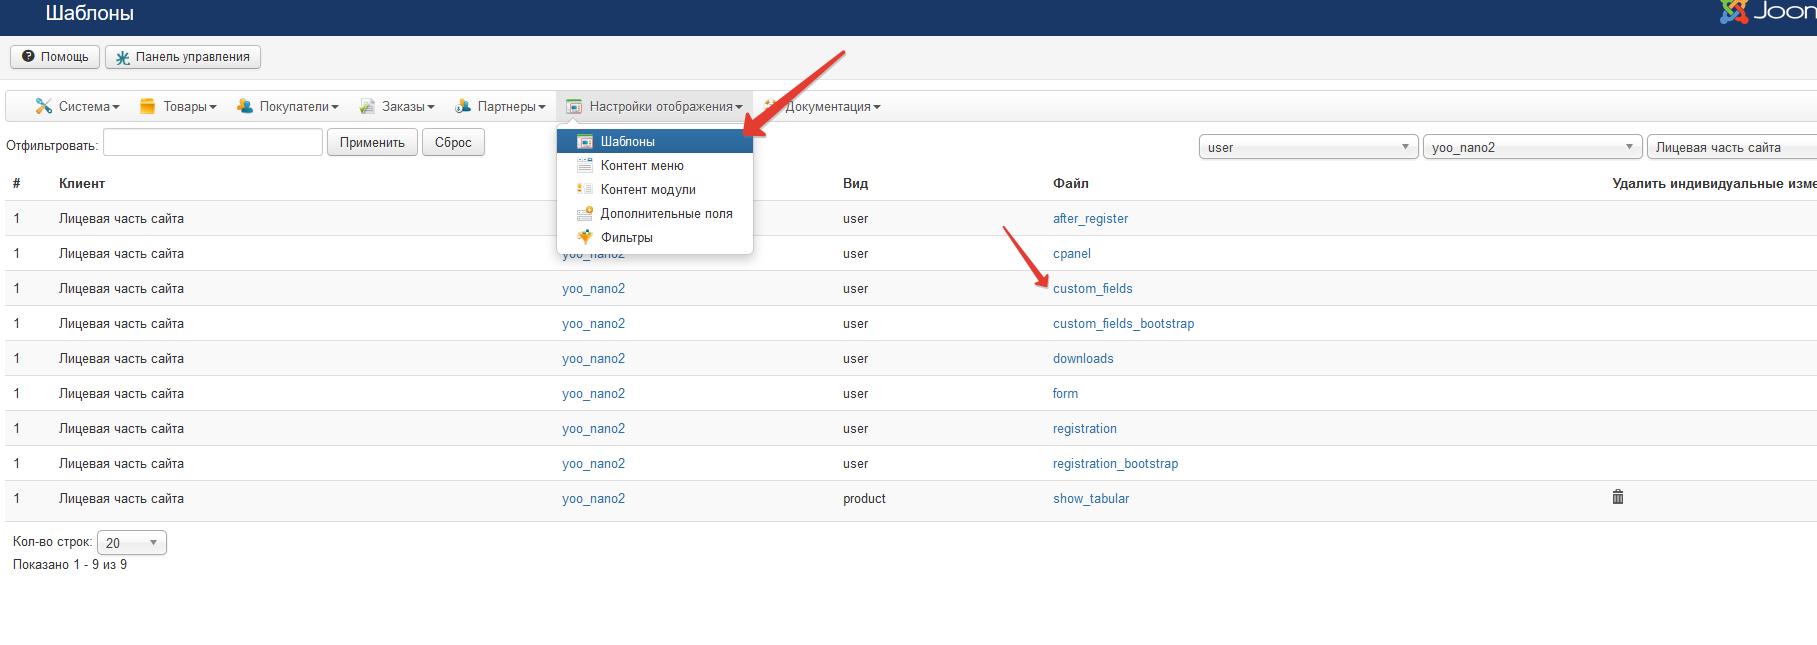This screenshot has height=645, width=1817.
Task: Open the custom_fields_bootstrap file link
Action: tap(1123, 323)
